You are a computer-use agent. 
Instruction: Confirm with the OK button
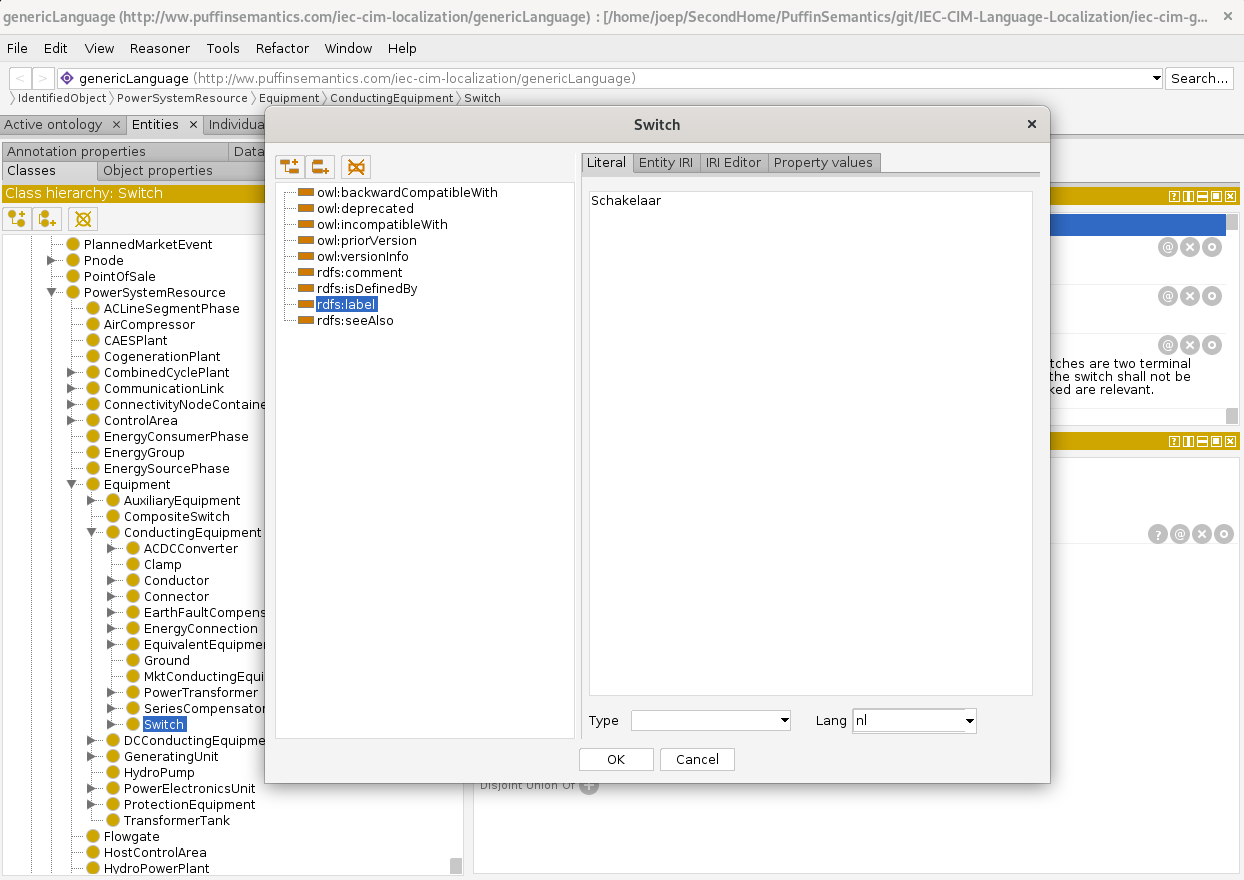tap(616, 759)
